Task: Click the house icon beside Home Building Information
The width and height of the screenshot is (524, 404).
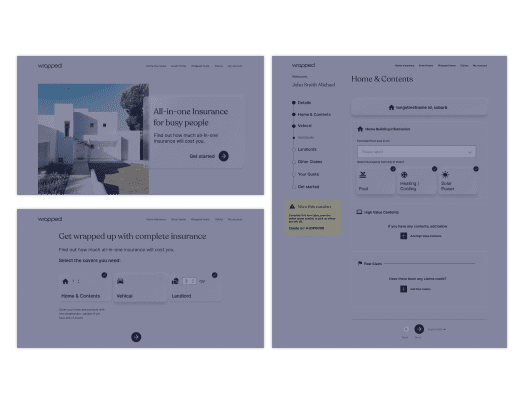Action: click(360, 129)
